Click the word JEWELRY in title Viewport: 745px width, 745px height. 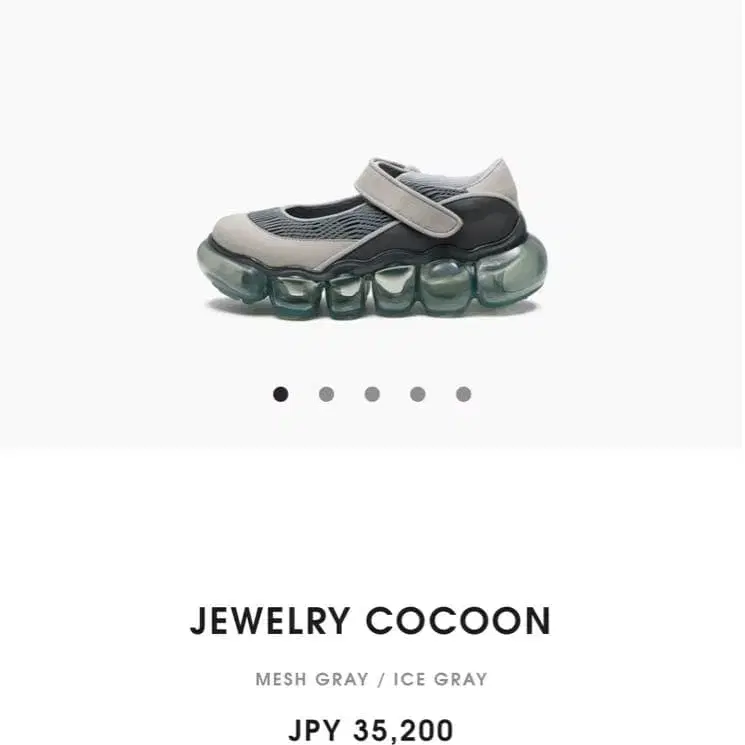[270, 621]
